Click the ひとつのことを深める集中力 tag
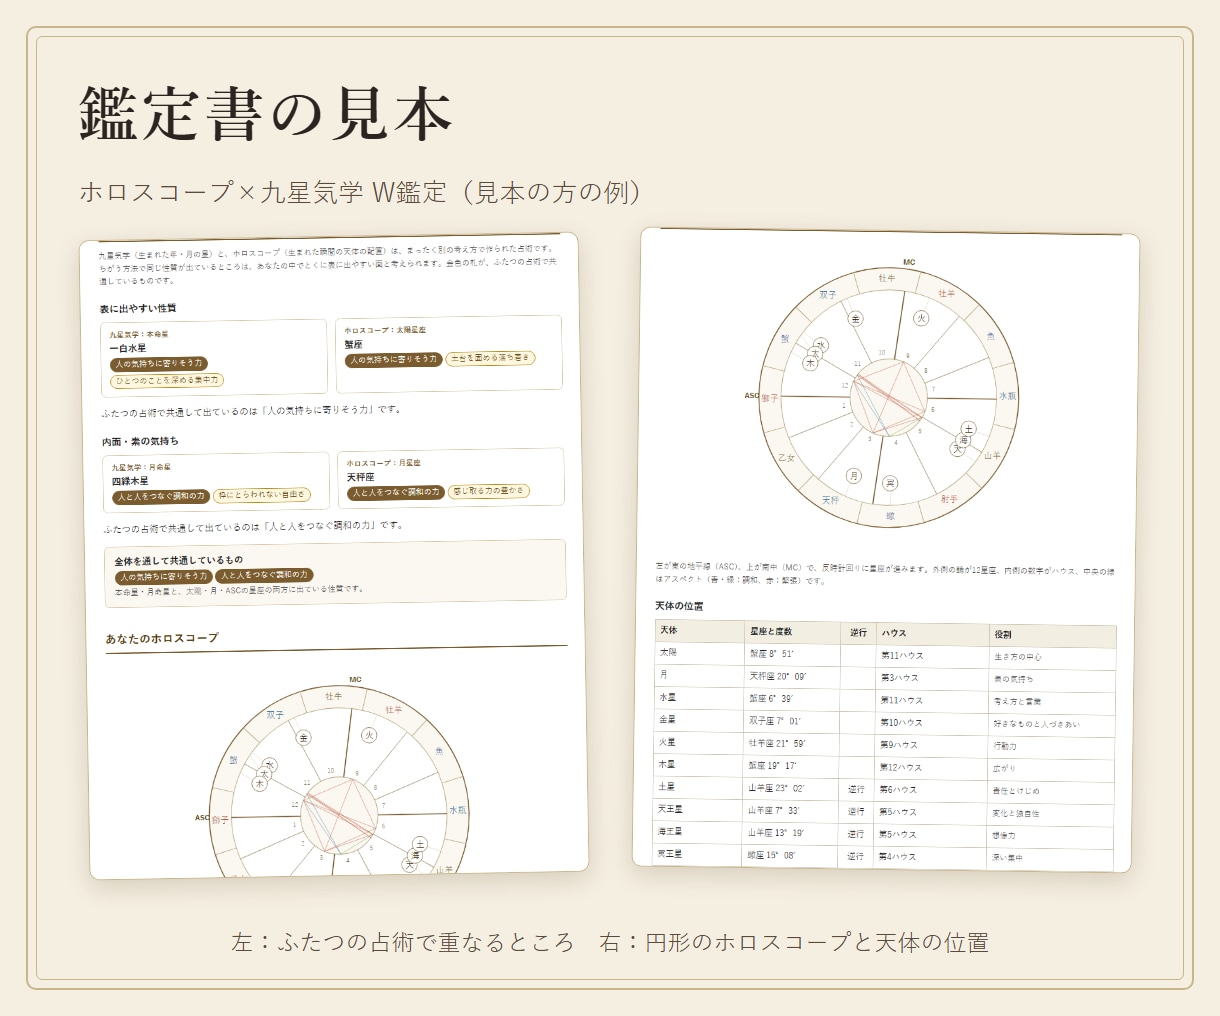This screenshot has height=1016, width=1220. point(166,381)
